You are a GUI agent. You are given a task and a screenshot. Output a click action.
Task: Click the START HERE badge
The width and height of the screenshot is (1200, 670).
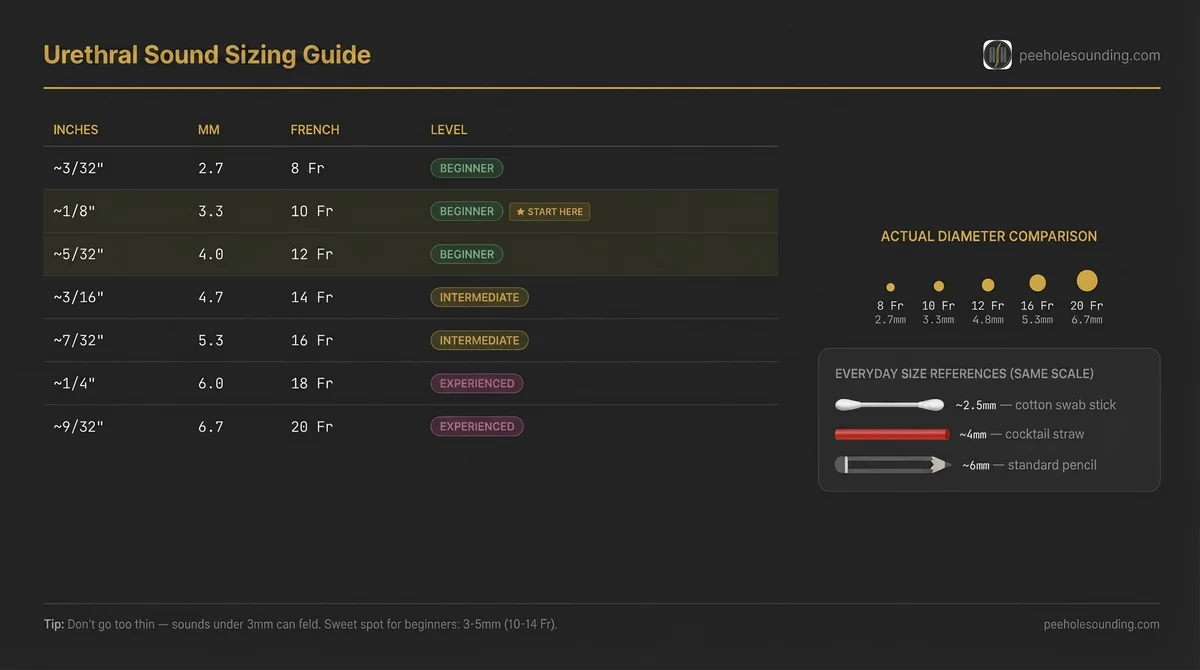[549, 211]
